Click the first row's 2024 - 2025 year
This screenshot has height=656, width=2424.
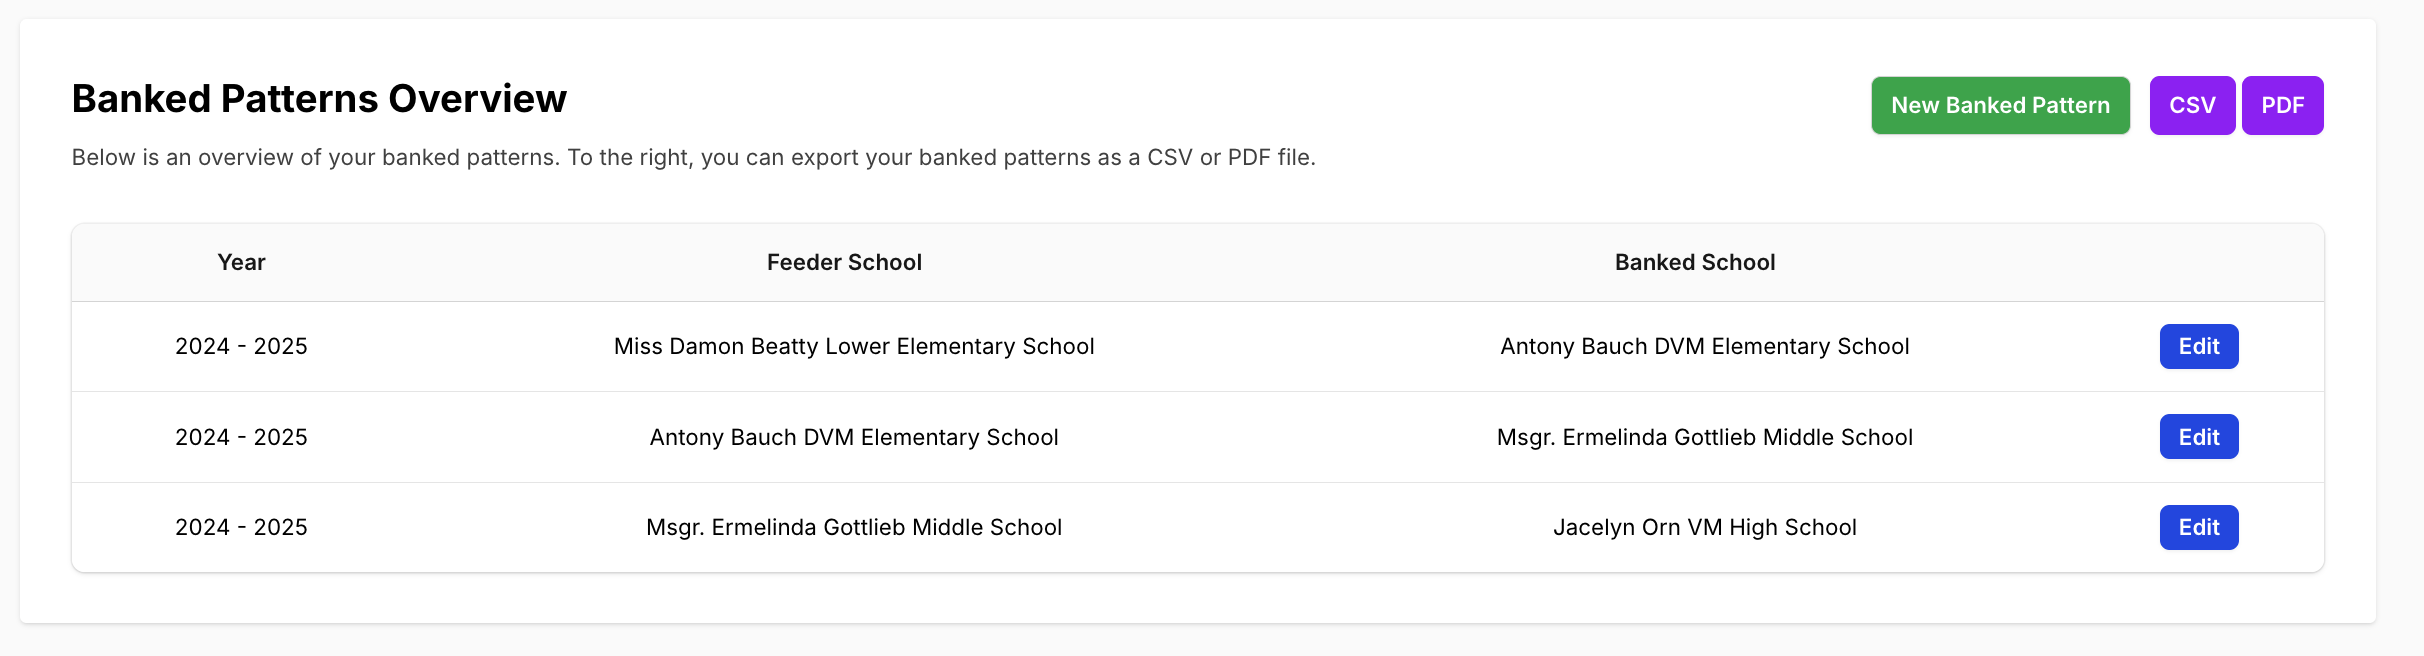[x=241, y=346]
